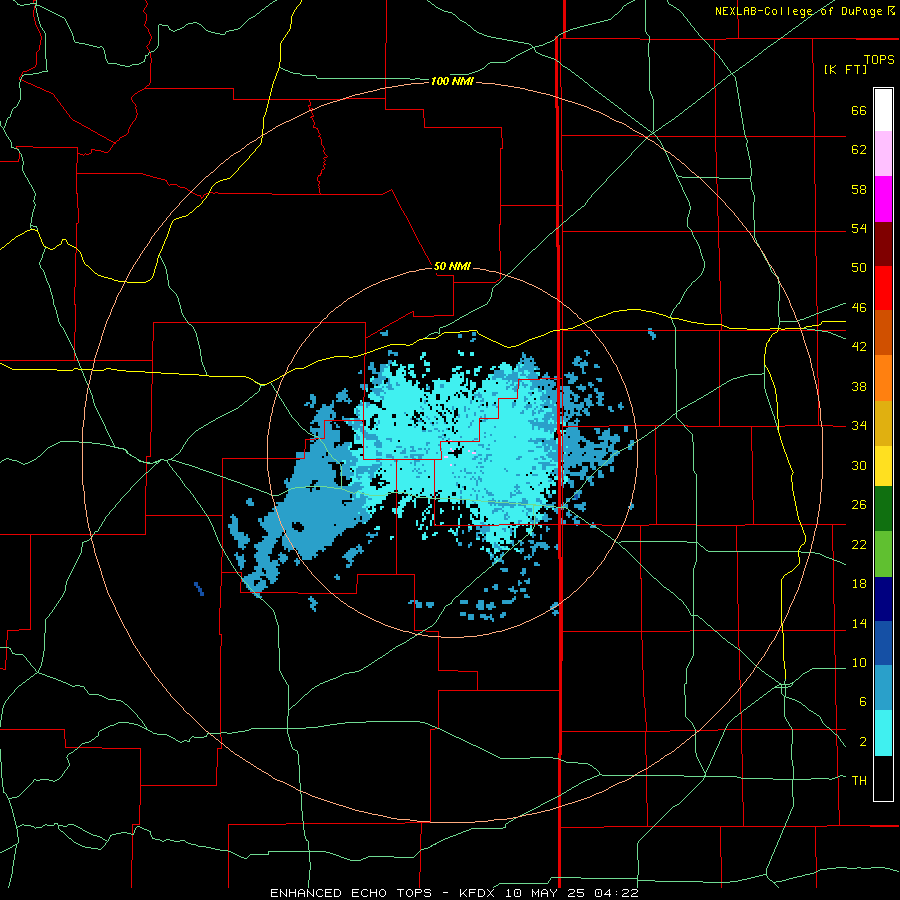The height and width of the screenshot is (900, 900).
Task: Pick the dark red (maroon) legend band
Action: click(883, 244)
